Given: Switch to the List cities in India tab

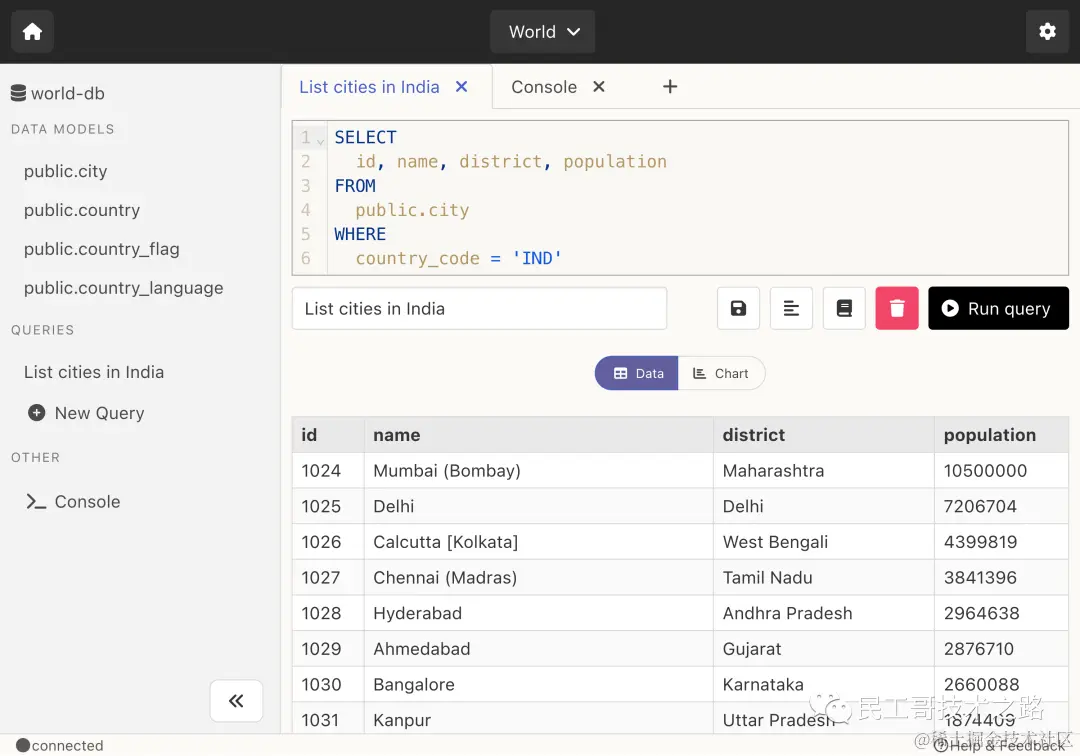Looking at the screenshot, I should pyautogui.click(x=369, y=87).
